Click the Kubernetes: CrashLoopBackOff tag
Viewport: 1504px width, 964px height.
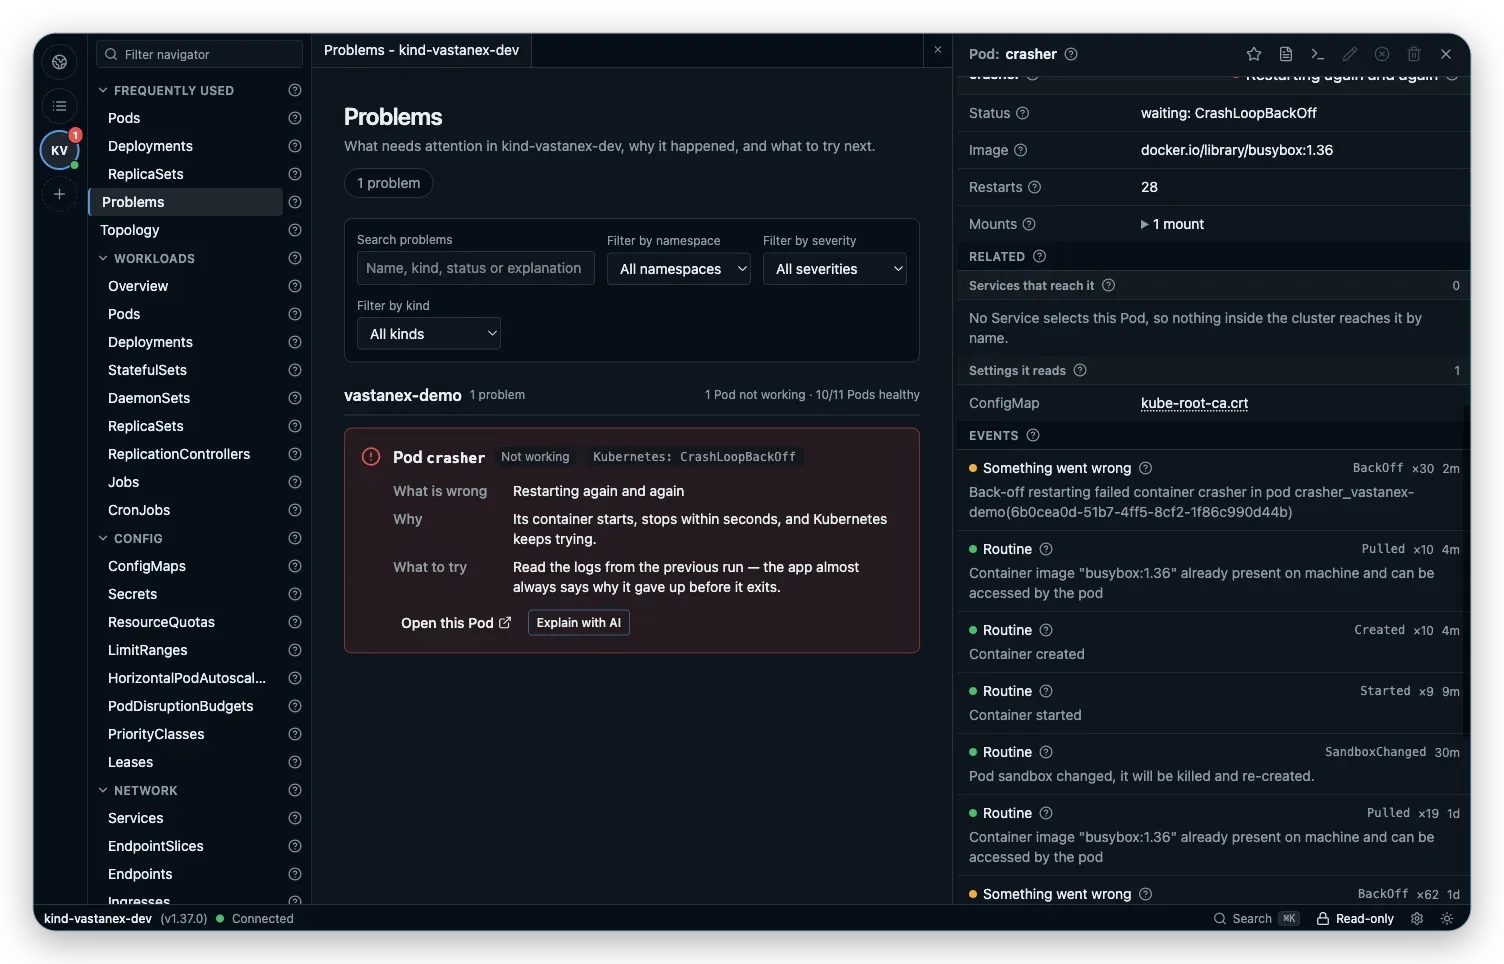coord(694,457)
